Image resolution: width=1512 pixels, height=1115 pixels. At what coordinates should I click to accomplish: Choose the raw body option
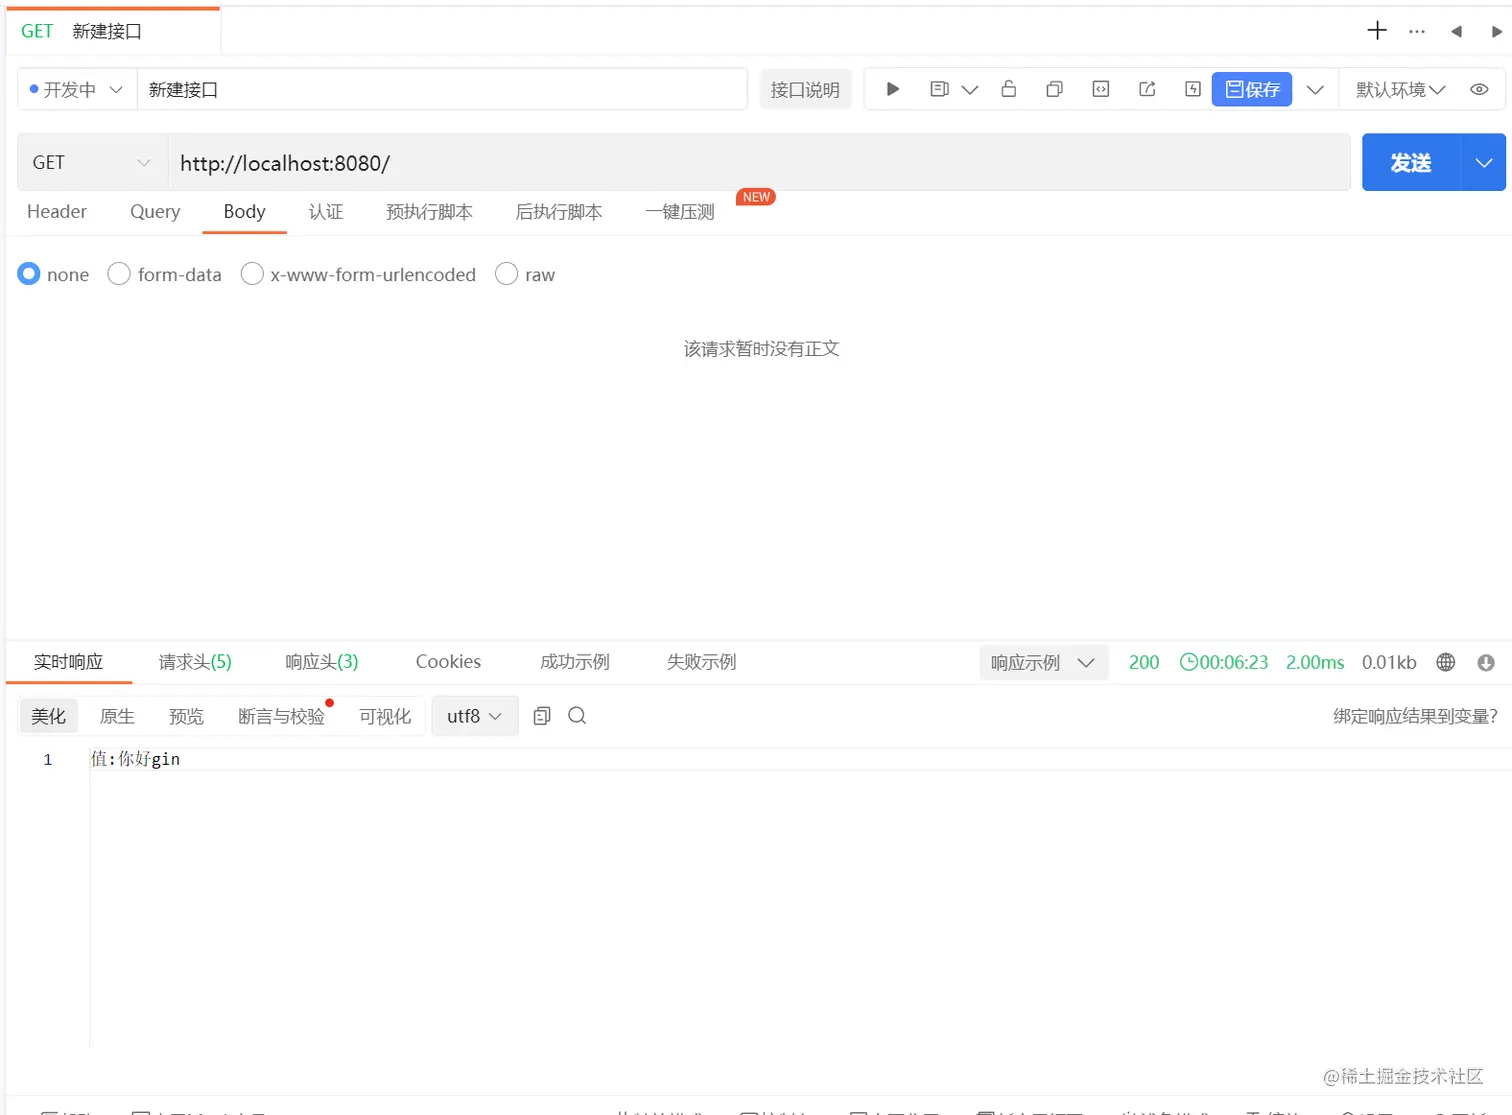pos(525,274)
